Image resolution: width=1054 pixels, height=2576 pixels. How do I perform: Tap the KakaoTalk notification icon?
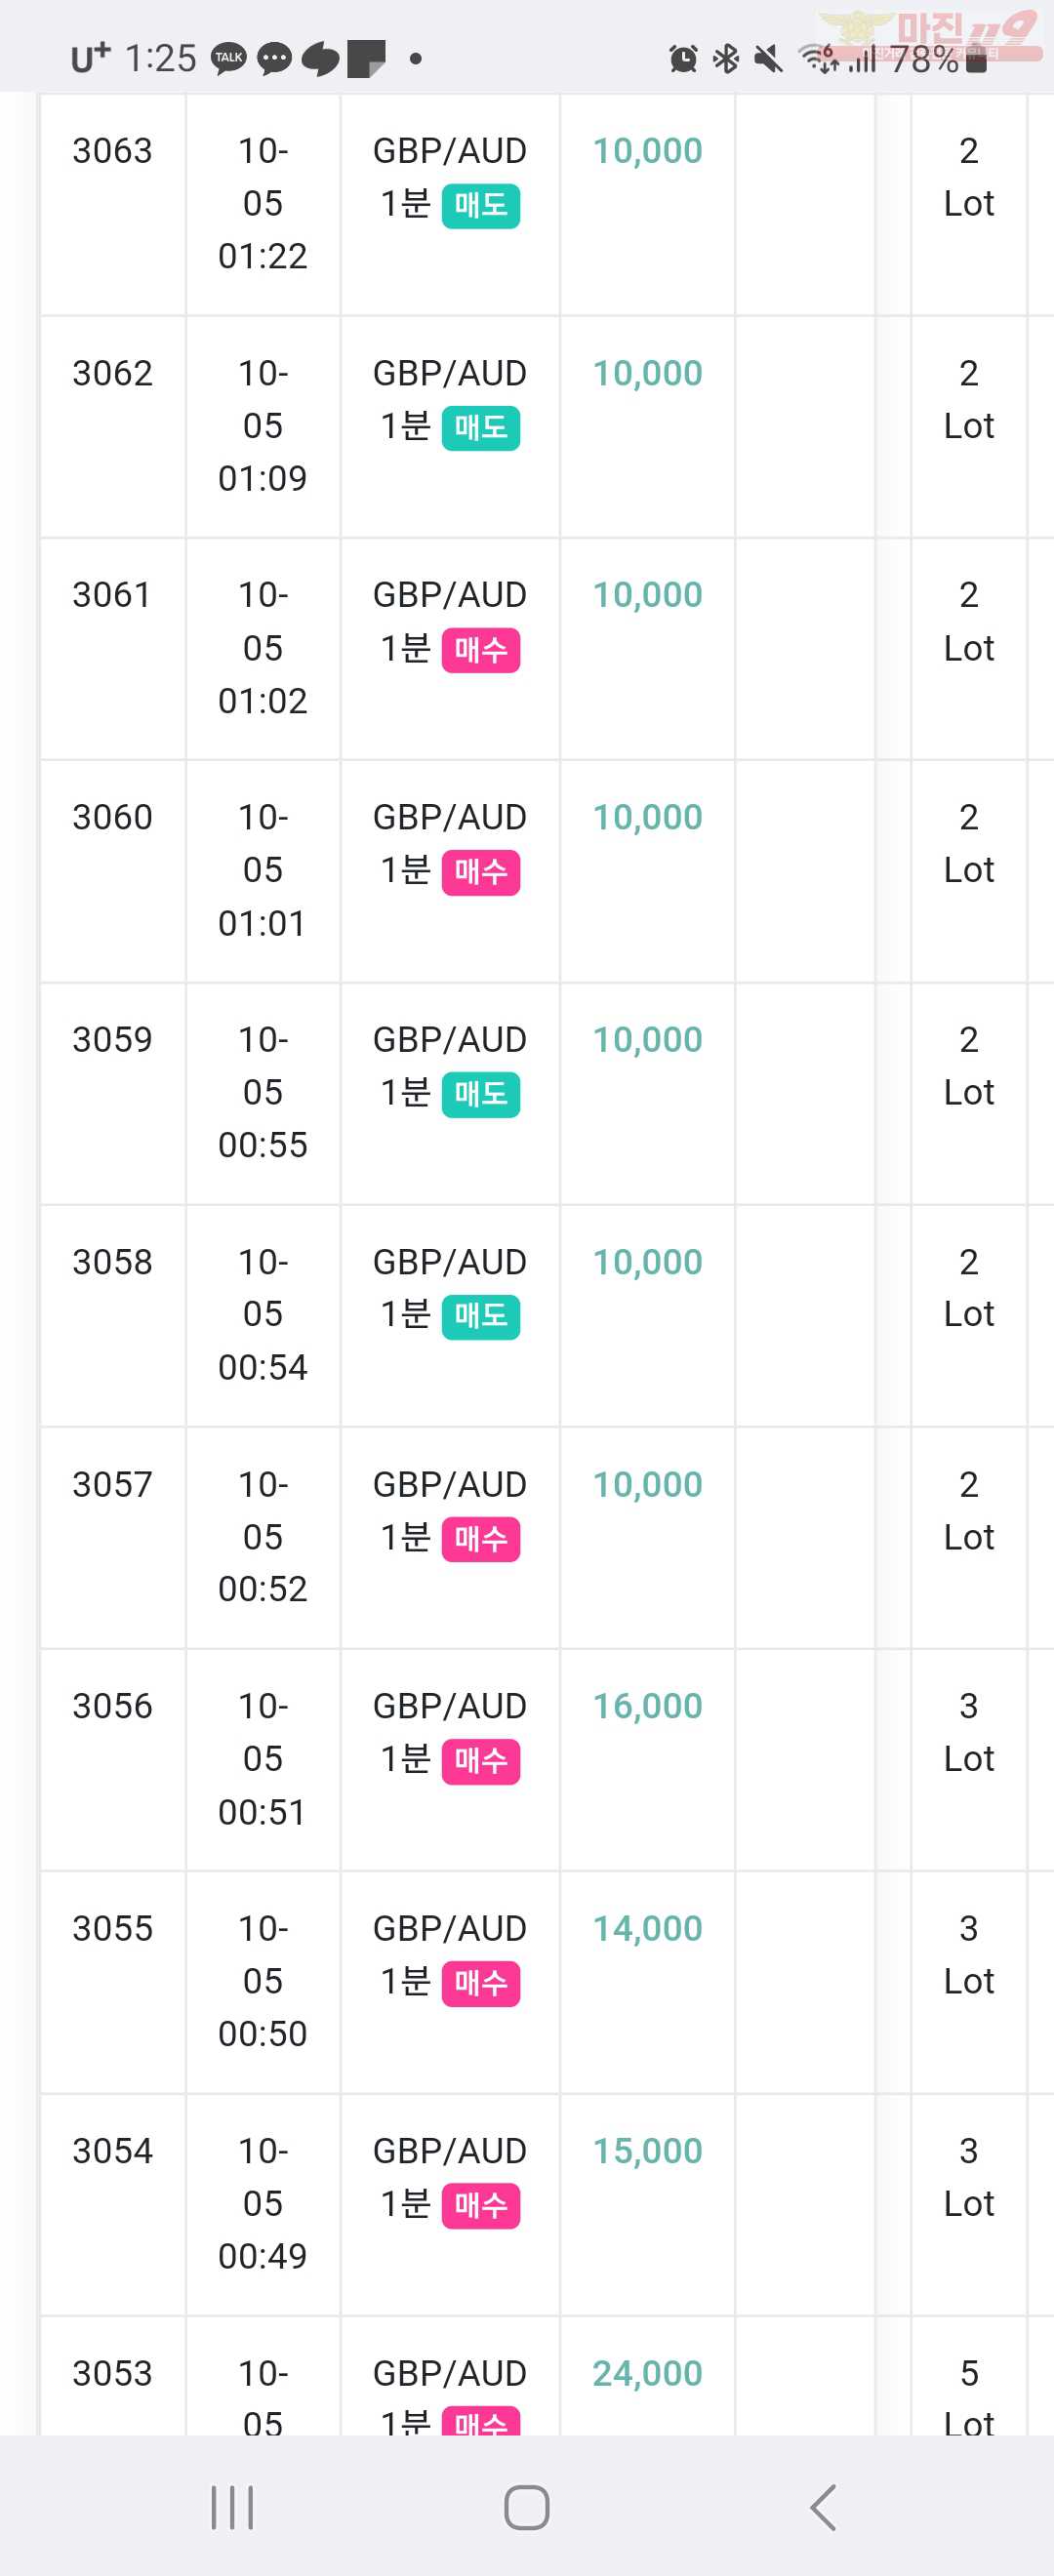(229, 58)
